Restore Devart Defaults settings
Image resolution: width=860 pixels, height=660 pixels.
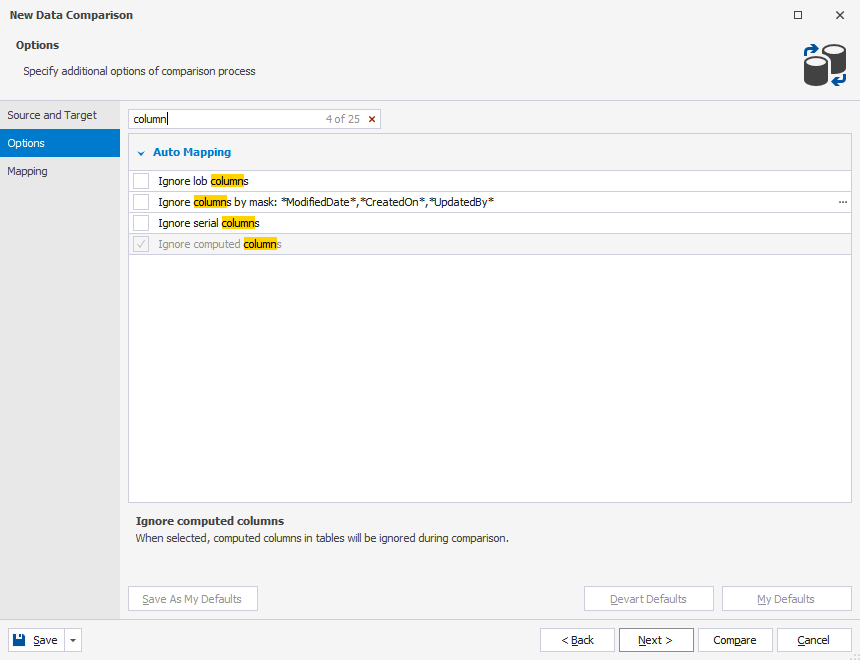coord(648,598)
